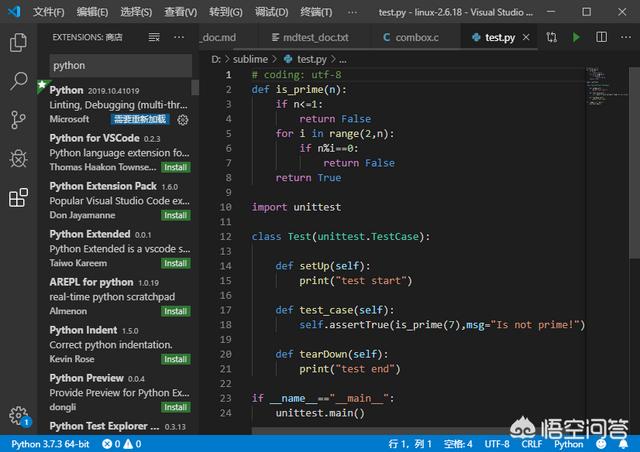
Task: Open the Source Control view
Action: click(x=18, y=120)
